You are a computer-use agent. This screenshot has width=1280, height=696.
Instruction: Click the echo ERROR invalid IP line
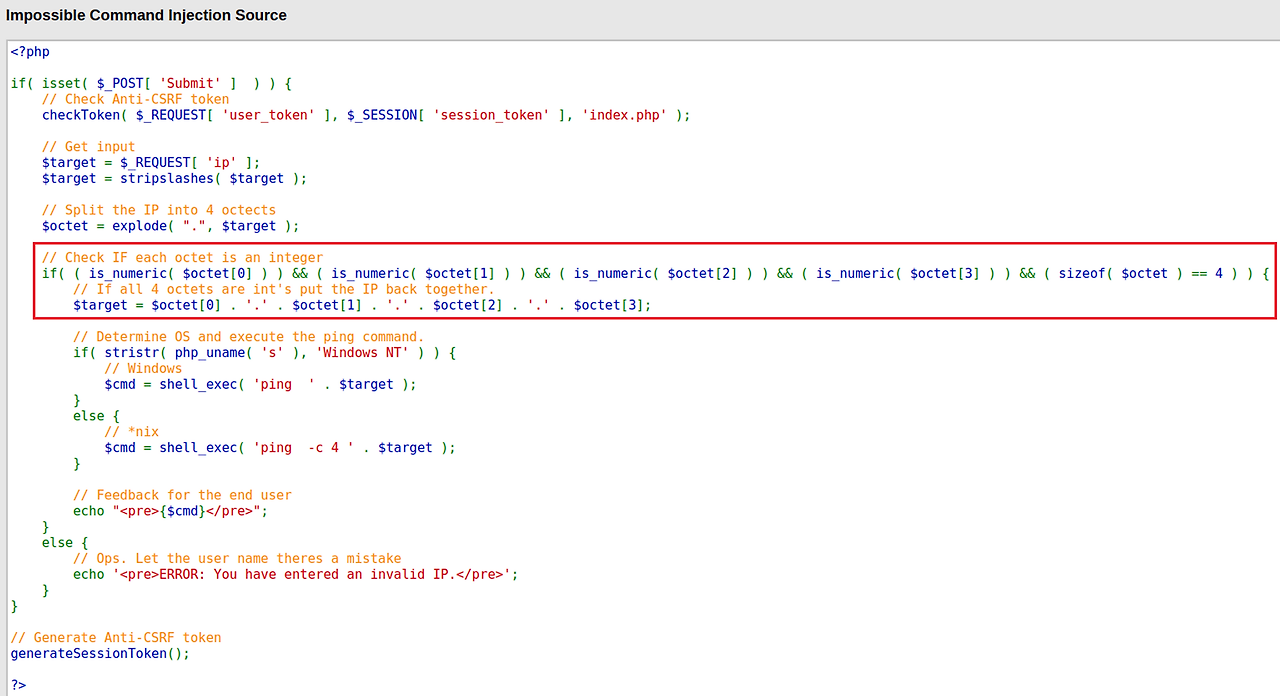pos(296,575)
